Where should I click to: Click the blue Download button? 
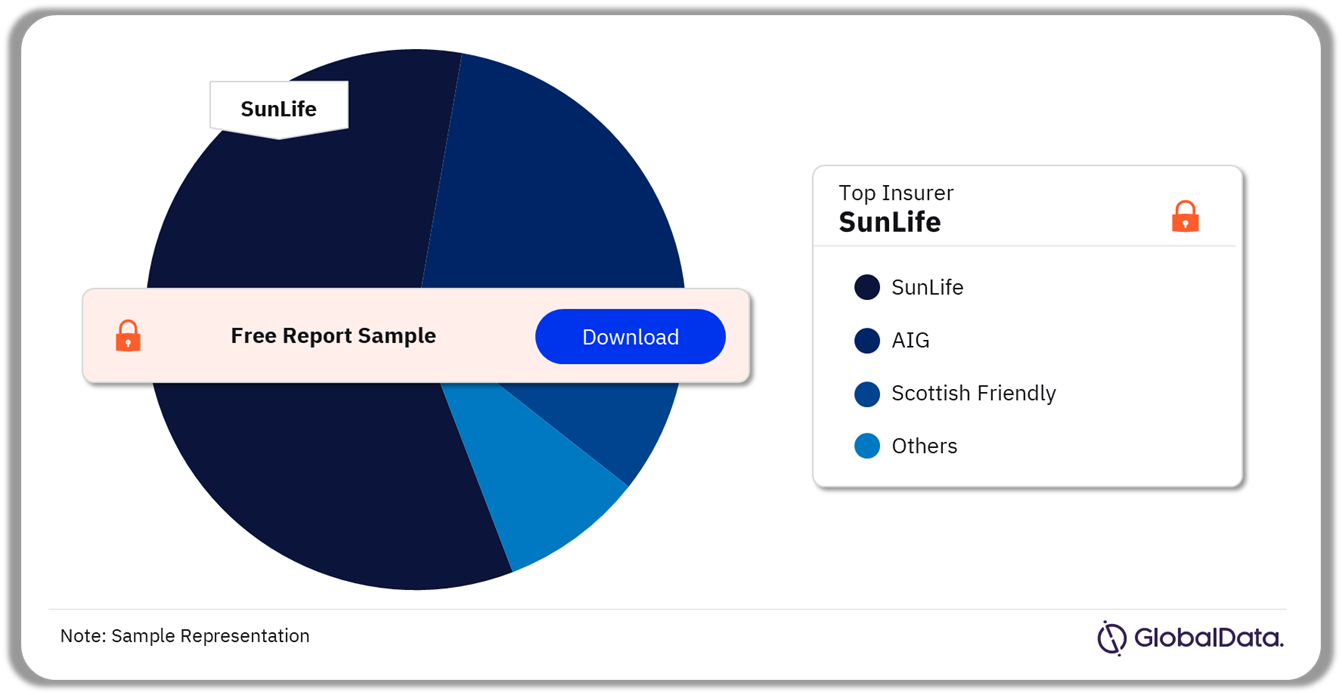click(x=630, y=337)
